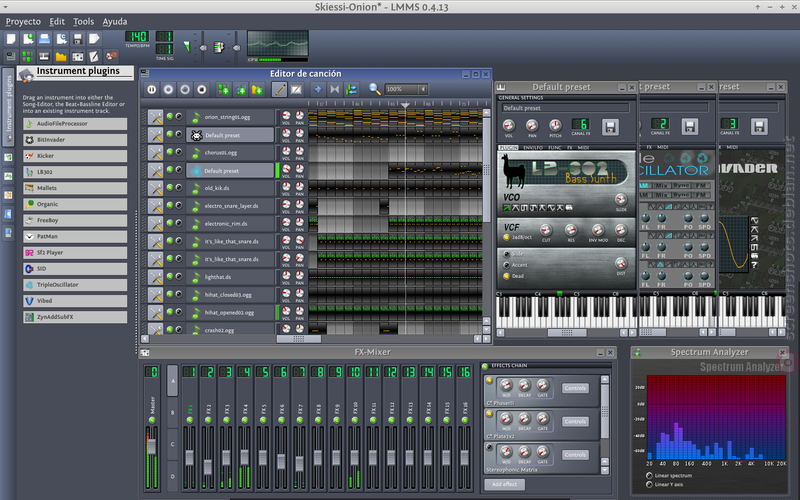Viewport: 800px width, 500px height.
Task: Toggle solo on the chorus01.ogg track
Action: [x=179, y=152]
